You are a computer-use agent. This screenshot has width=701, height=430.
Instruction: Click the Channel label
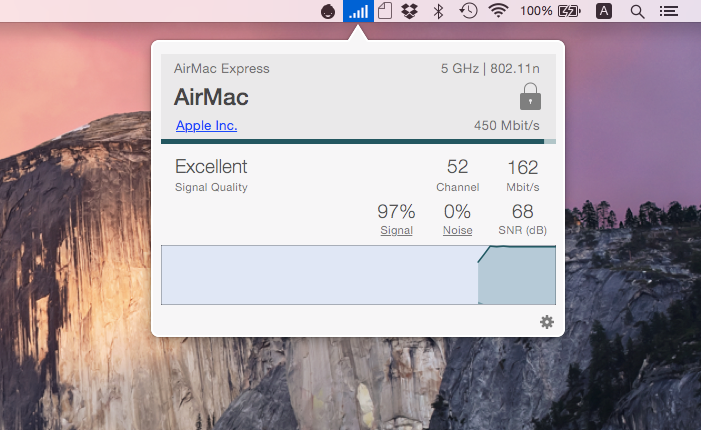pyautogui.click(x=458, y=187)
